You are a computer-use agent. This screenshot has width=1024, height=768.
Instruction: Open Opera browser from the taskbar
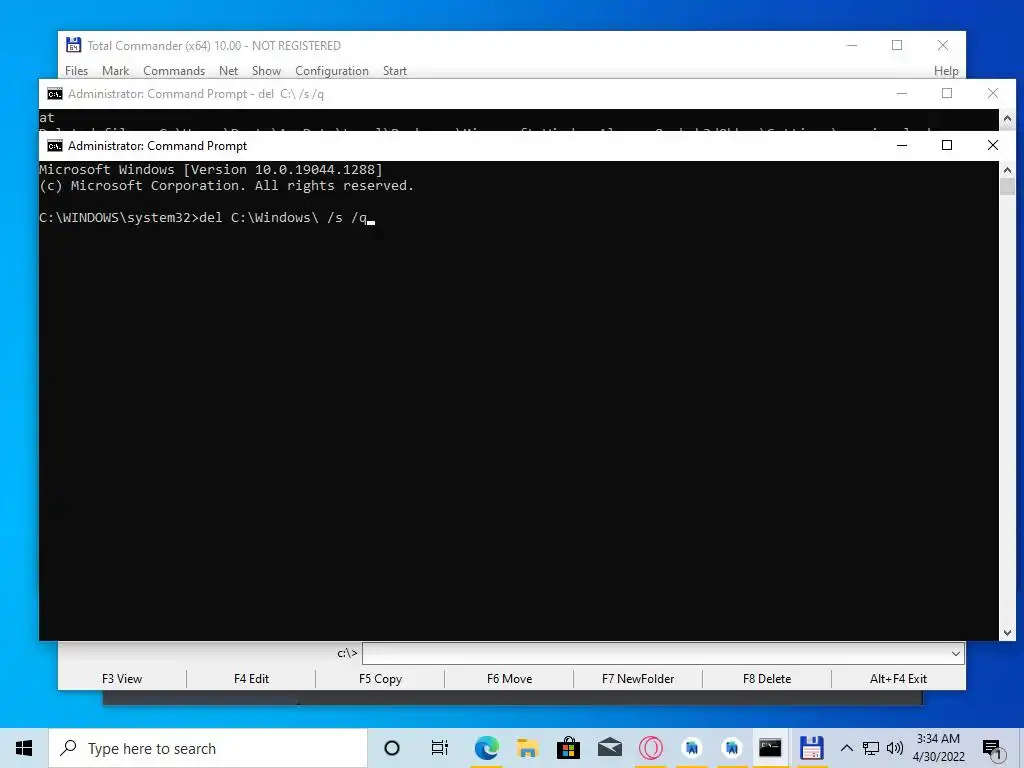pyautogui.click(x=650, y=748)
